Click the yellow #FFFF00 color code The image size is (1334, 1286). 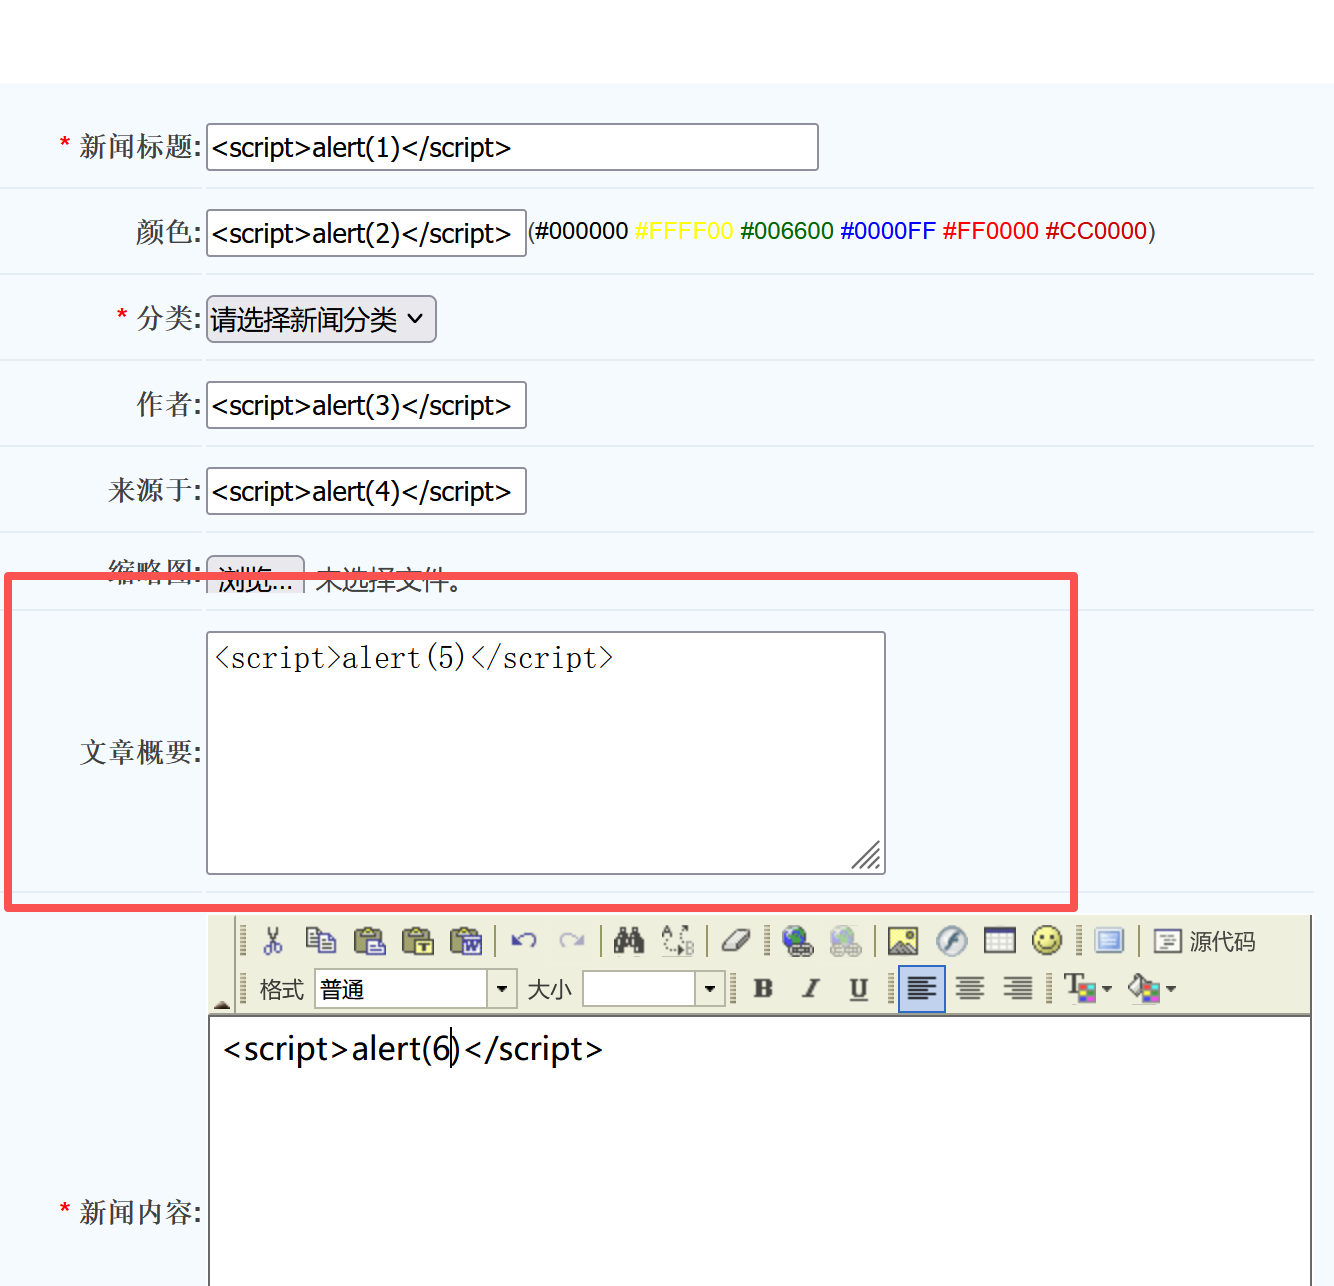coord(684,231)
